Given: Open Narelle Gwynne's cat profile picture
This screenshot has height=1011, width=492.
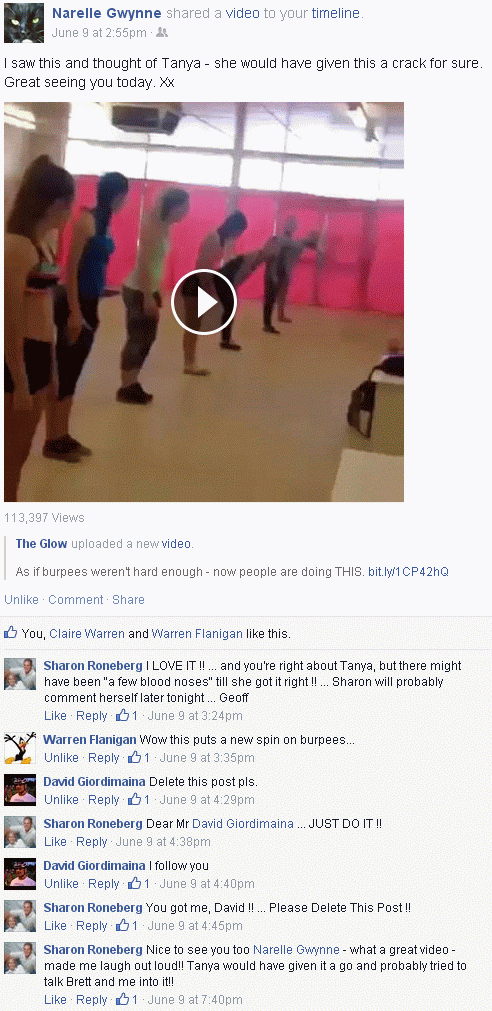Looking at the screenshot, I should [x=24, y=23].
